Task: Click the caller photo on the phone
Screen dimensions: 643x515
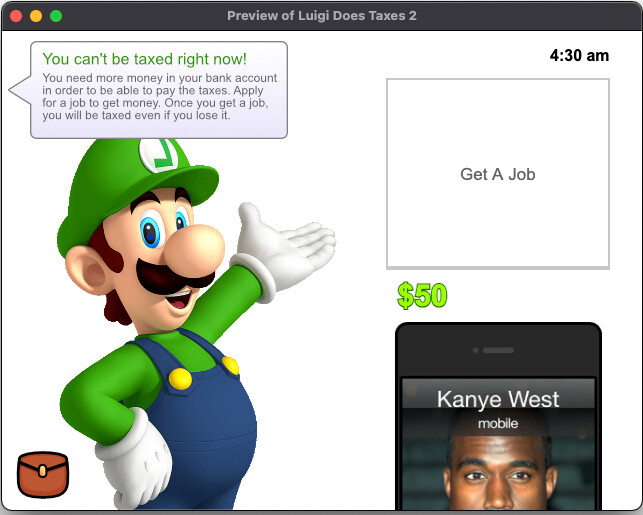Action: (498, 472)
